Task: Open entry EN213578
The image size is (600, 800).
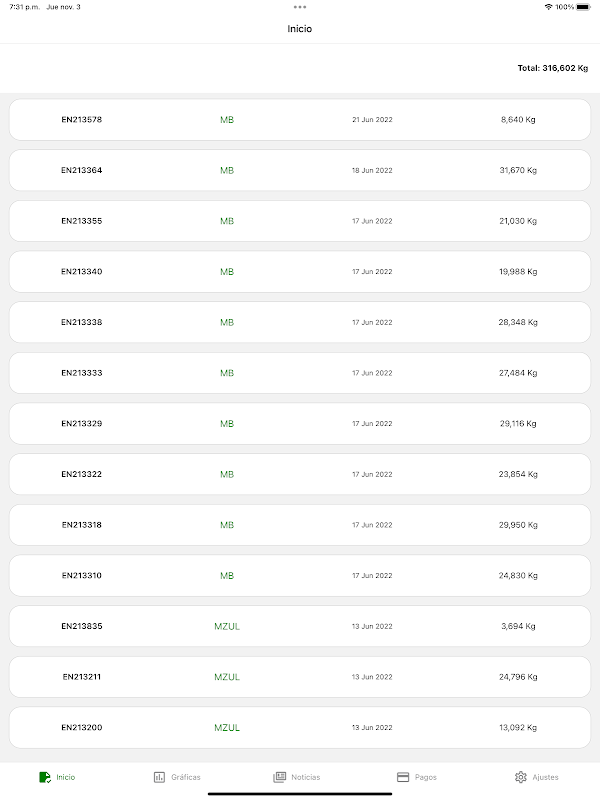Action: tap(300, 120)
